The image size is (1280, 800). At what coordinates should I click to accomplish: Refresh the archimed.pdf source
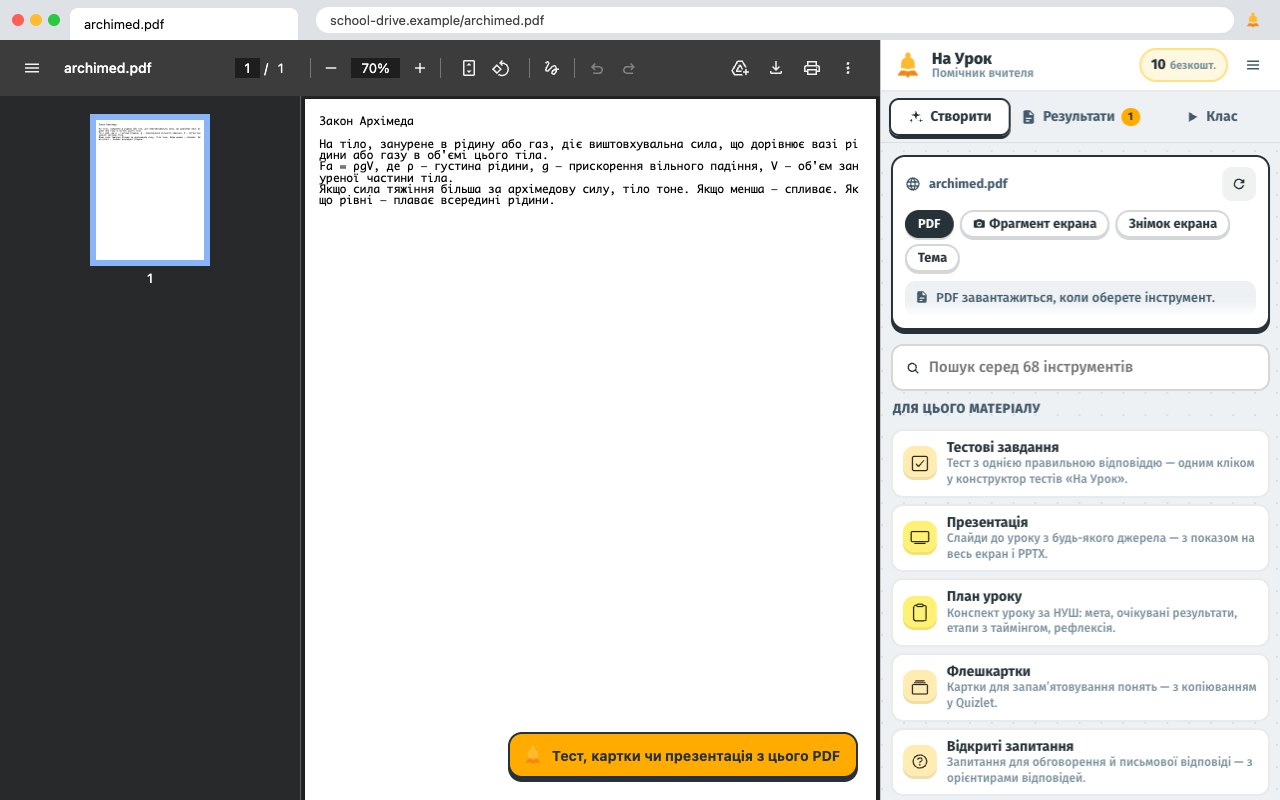1239,184
